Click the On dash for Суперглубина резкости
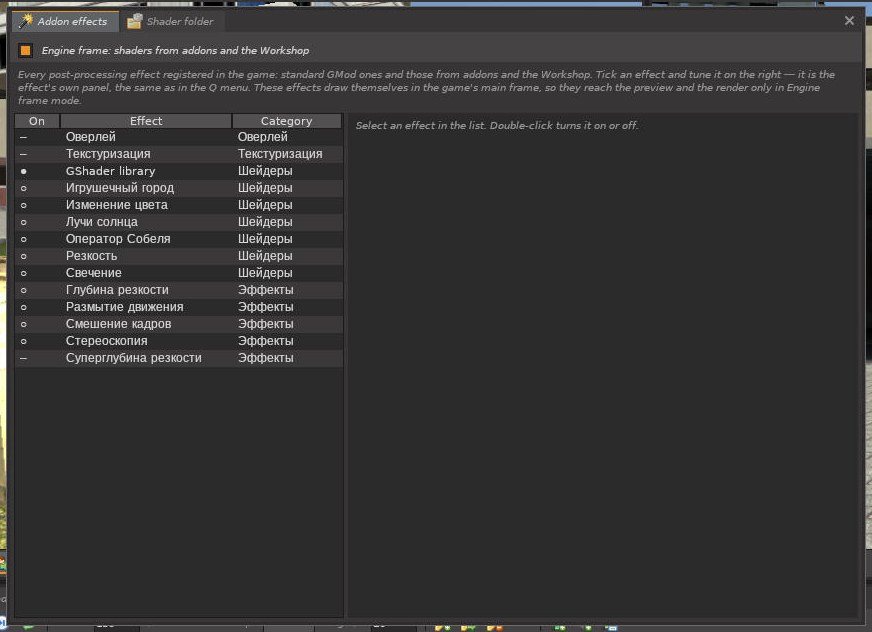The height and width of the screenshot is (632, 872). coord(23,358)
